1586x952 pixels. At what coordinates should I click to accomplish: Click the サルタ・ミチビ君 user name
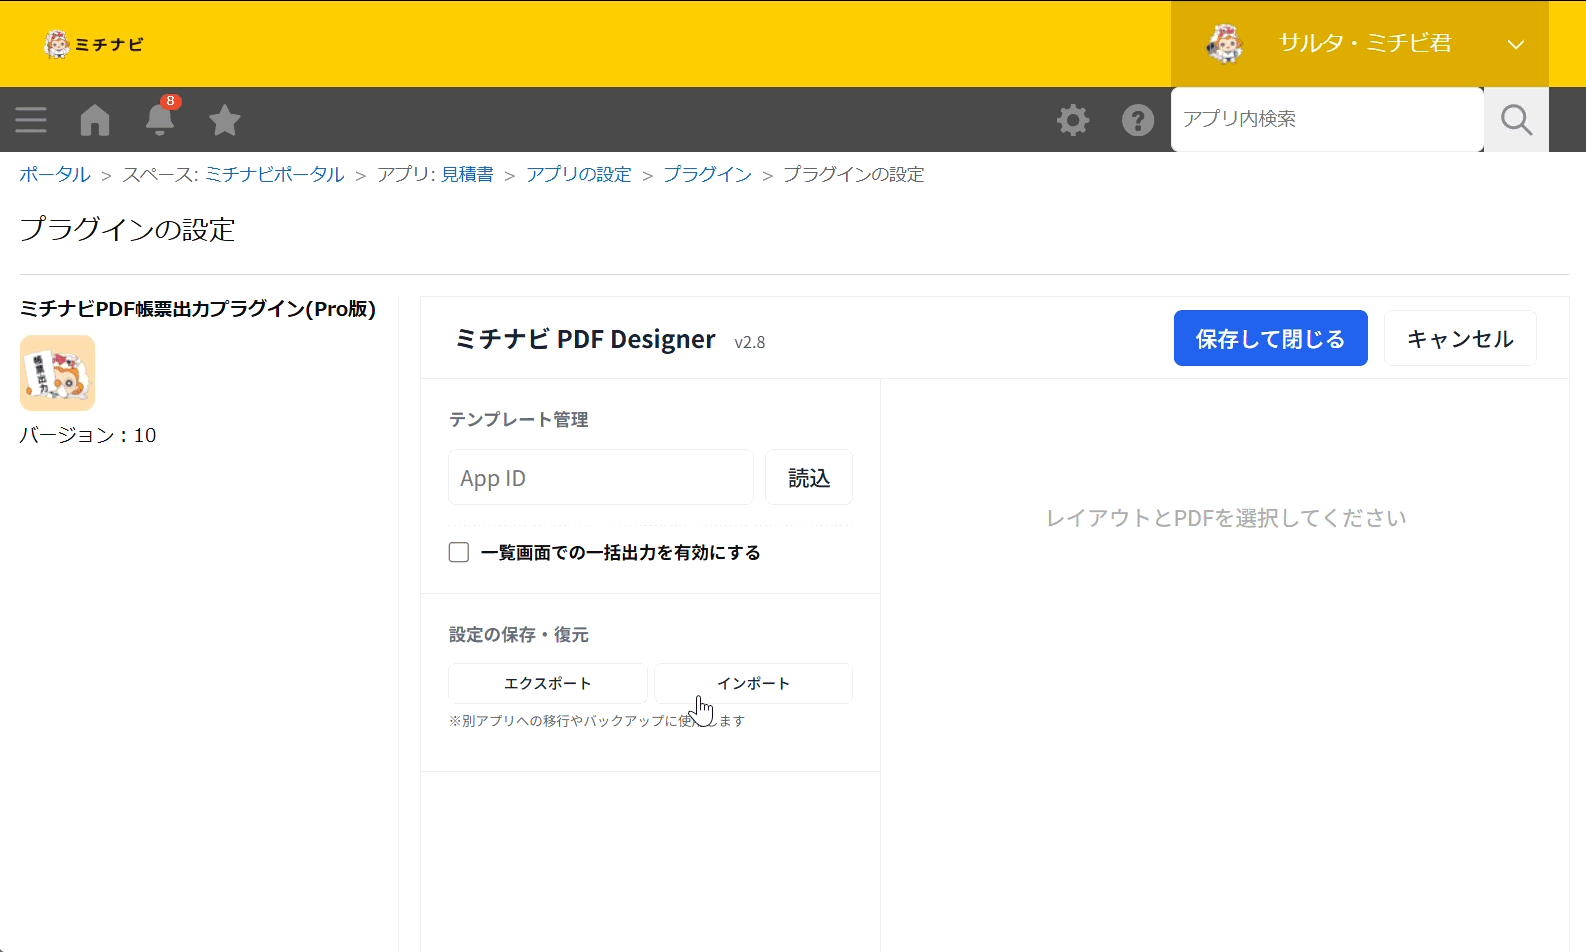(x=1365, y=43)
